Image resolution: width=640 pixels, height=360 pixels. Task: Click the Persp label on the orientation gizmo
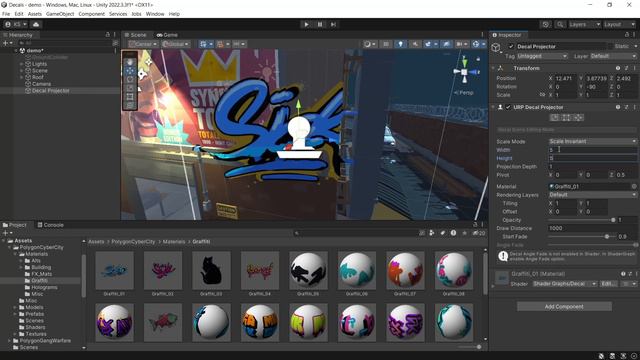(x=463, y=93)
